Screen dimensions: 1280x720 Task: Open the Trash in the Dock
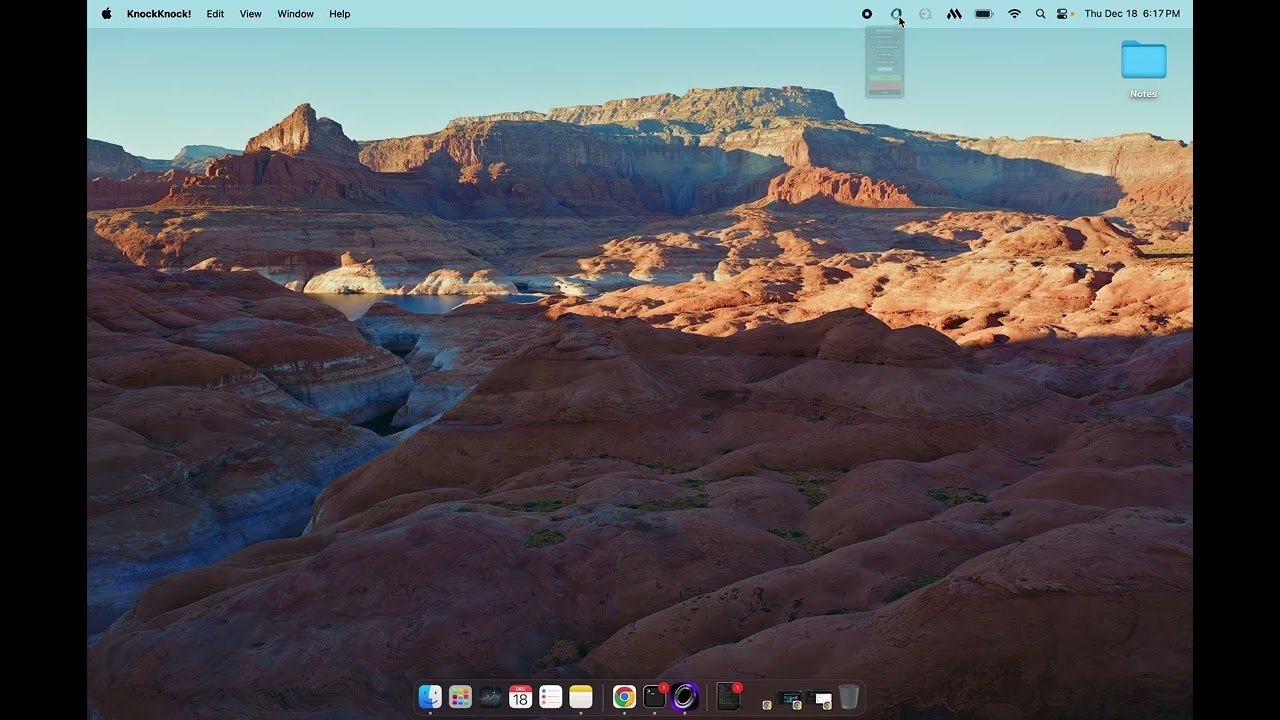pyautogui.click(x=849, y=697)
